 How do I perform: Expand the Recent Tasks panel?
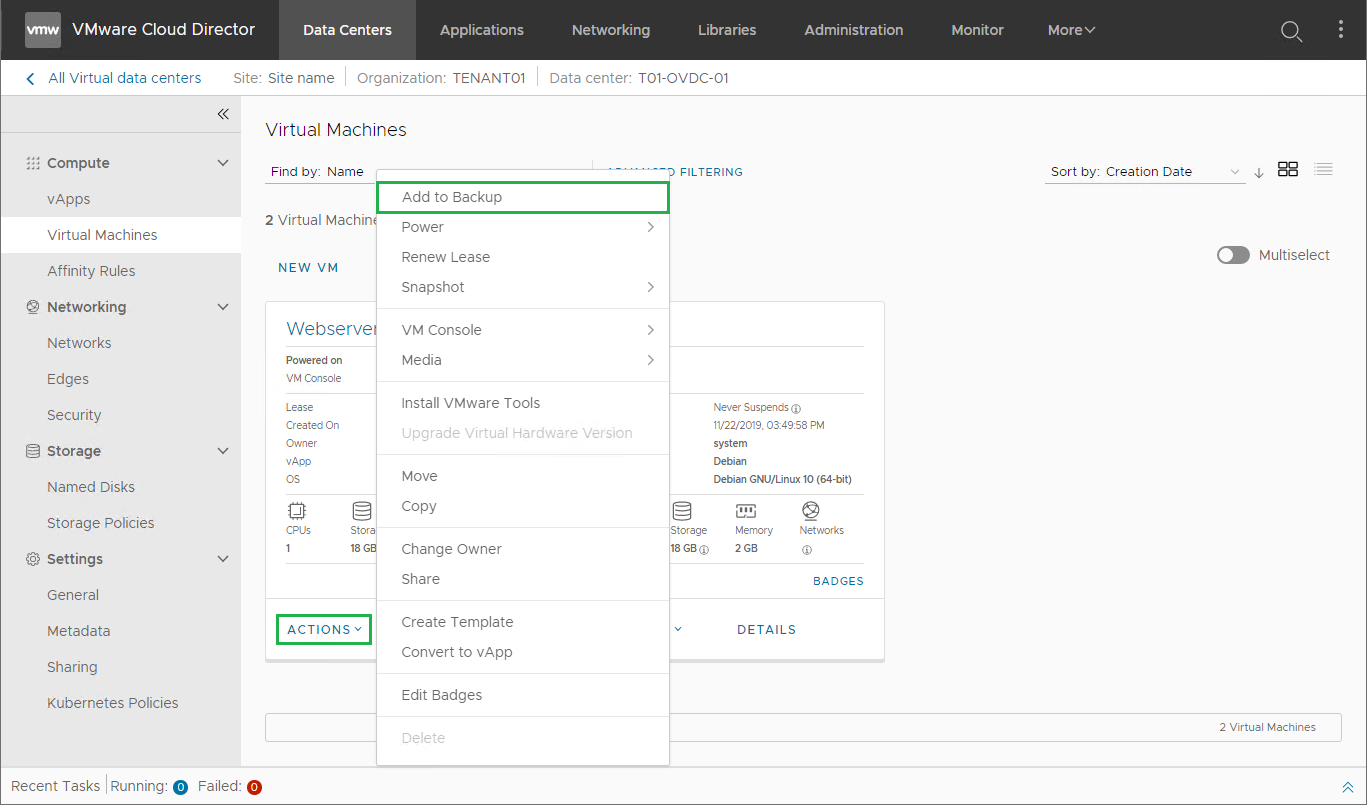[x=1347, y=787]
